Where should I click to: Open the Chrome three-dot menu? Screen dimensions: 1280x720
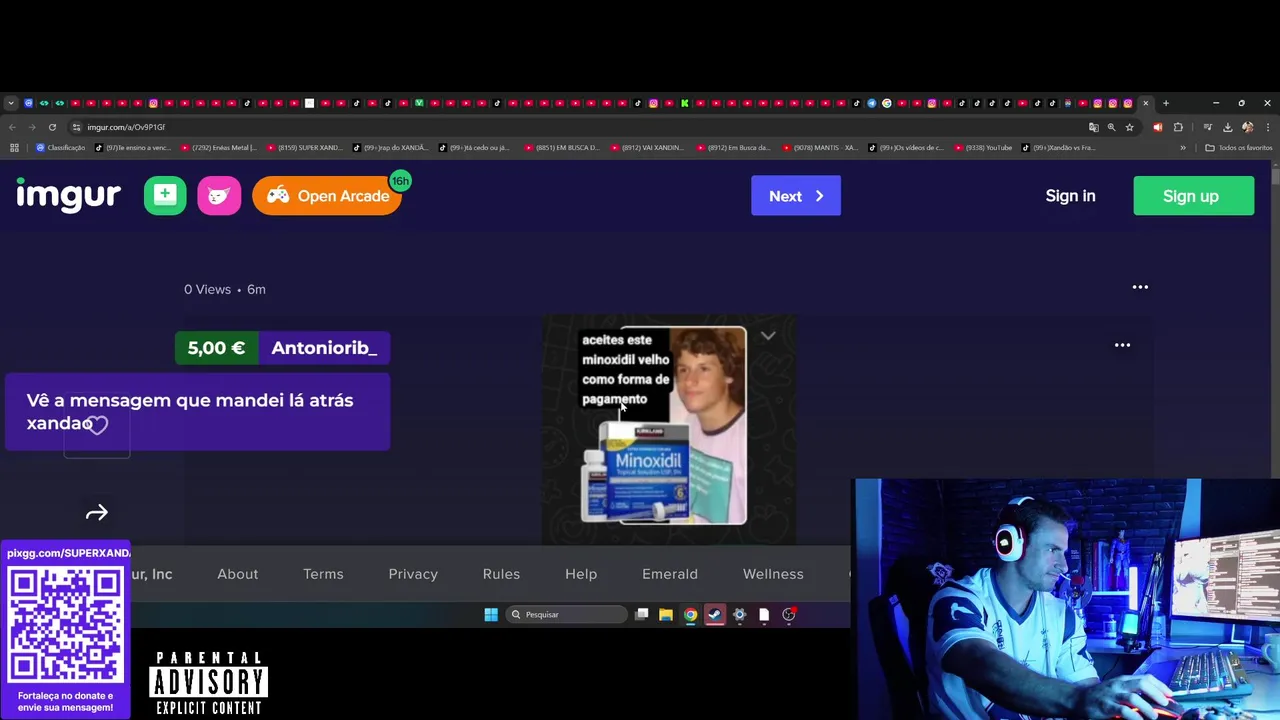pos(1268,127)
